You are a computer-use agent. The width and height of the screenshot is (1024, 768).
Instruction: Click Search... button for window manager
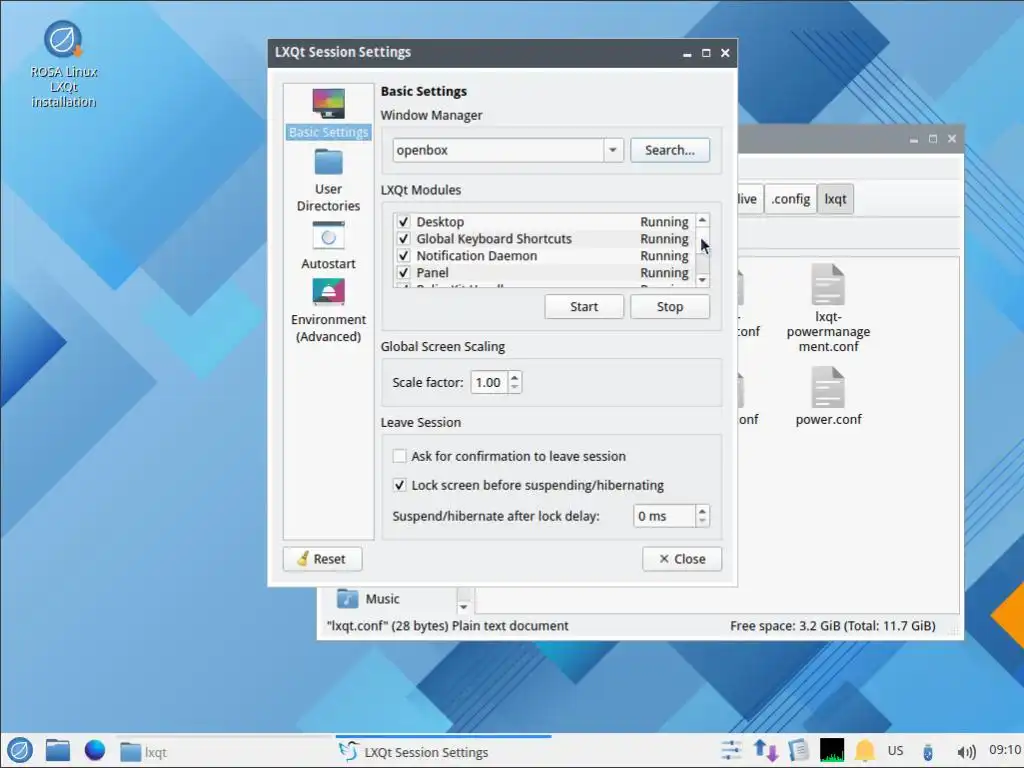(670, 150)
